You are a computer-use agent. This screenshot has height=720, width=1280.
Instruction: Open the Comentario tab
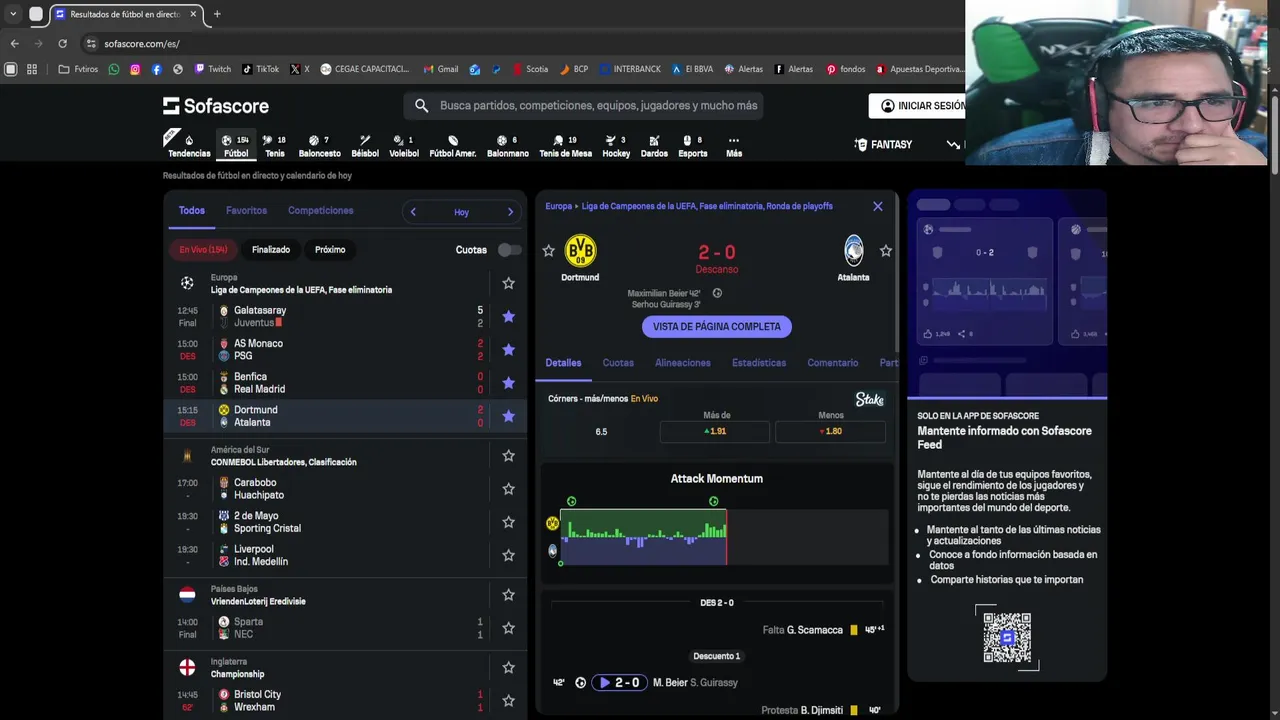point(833,363)
